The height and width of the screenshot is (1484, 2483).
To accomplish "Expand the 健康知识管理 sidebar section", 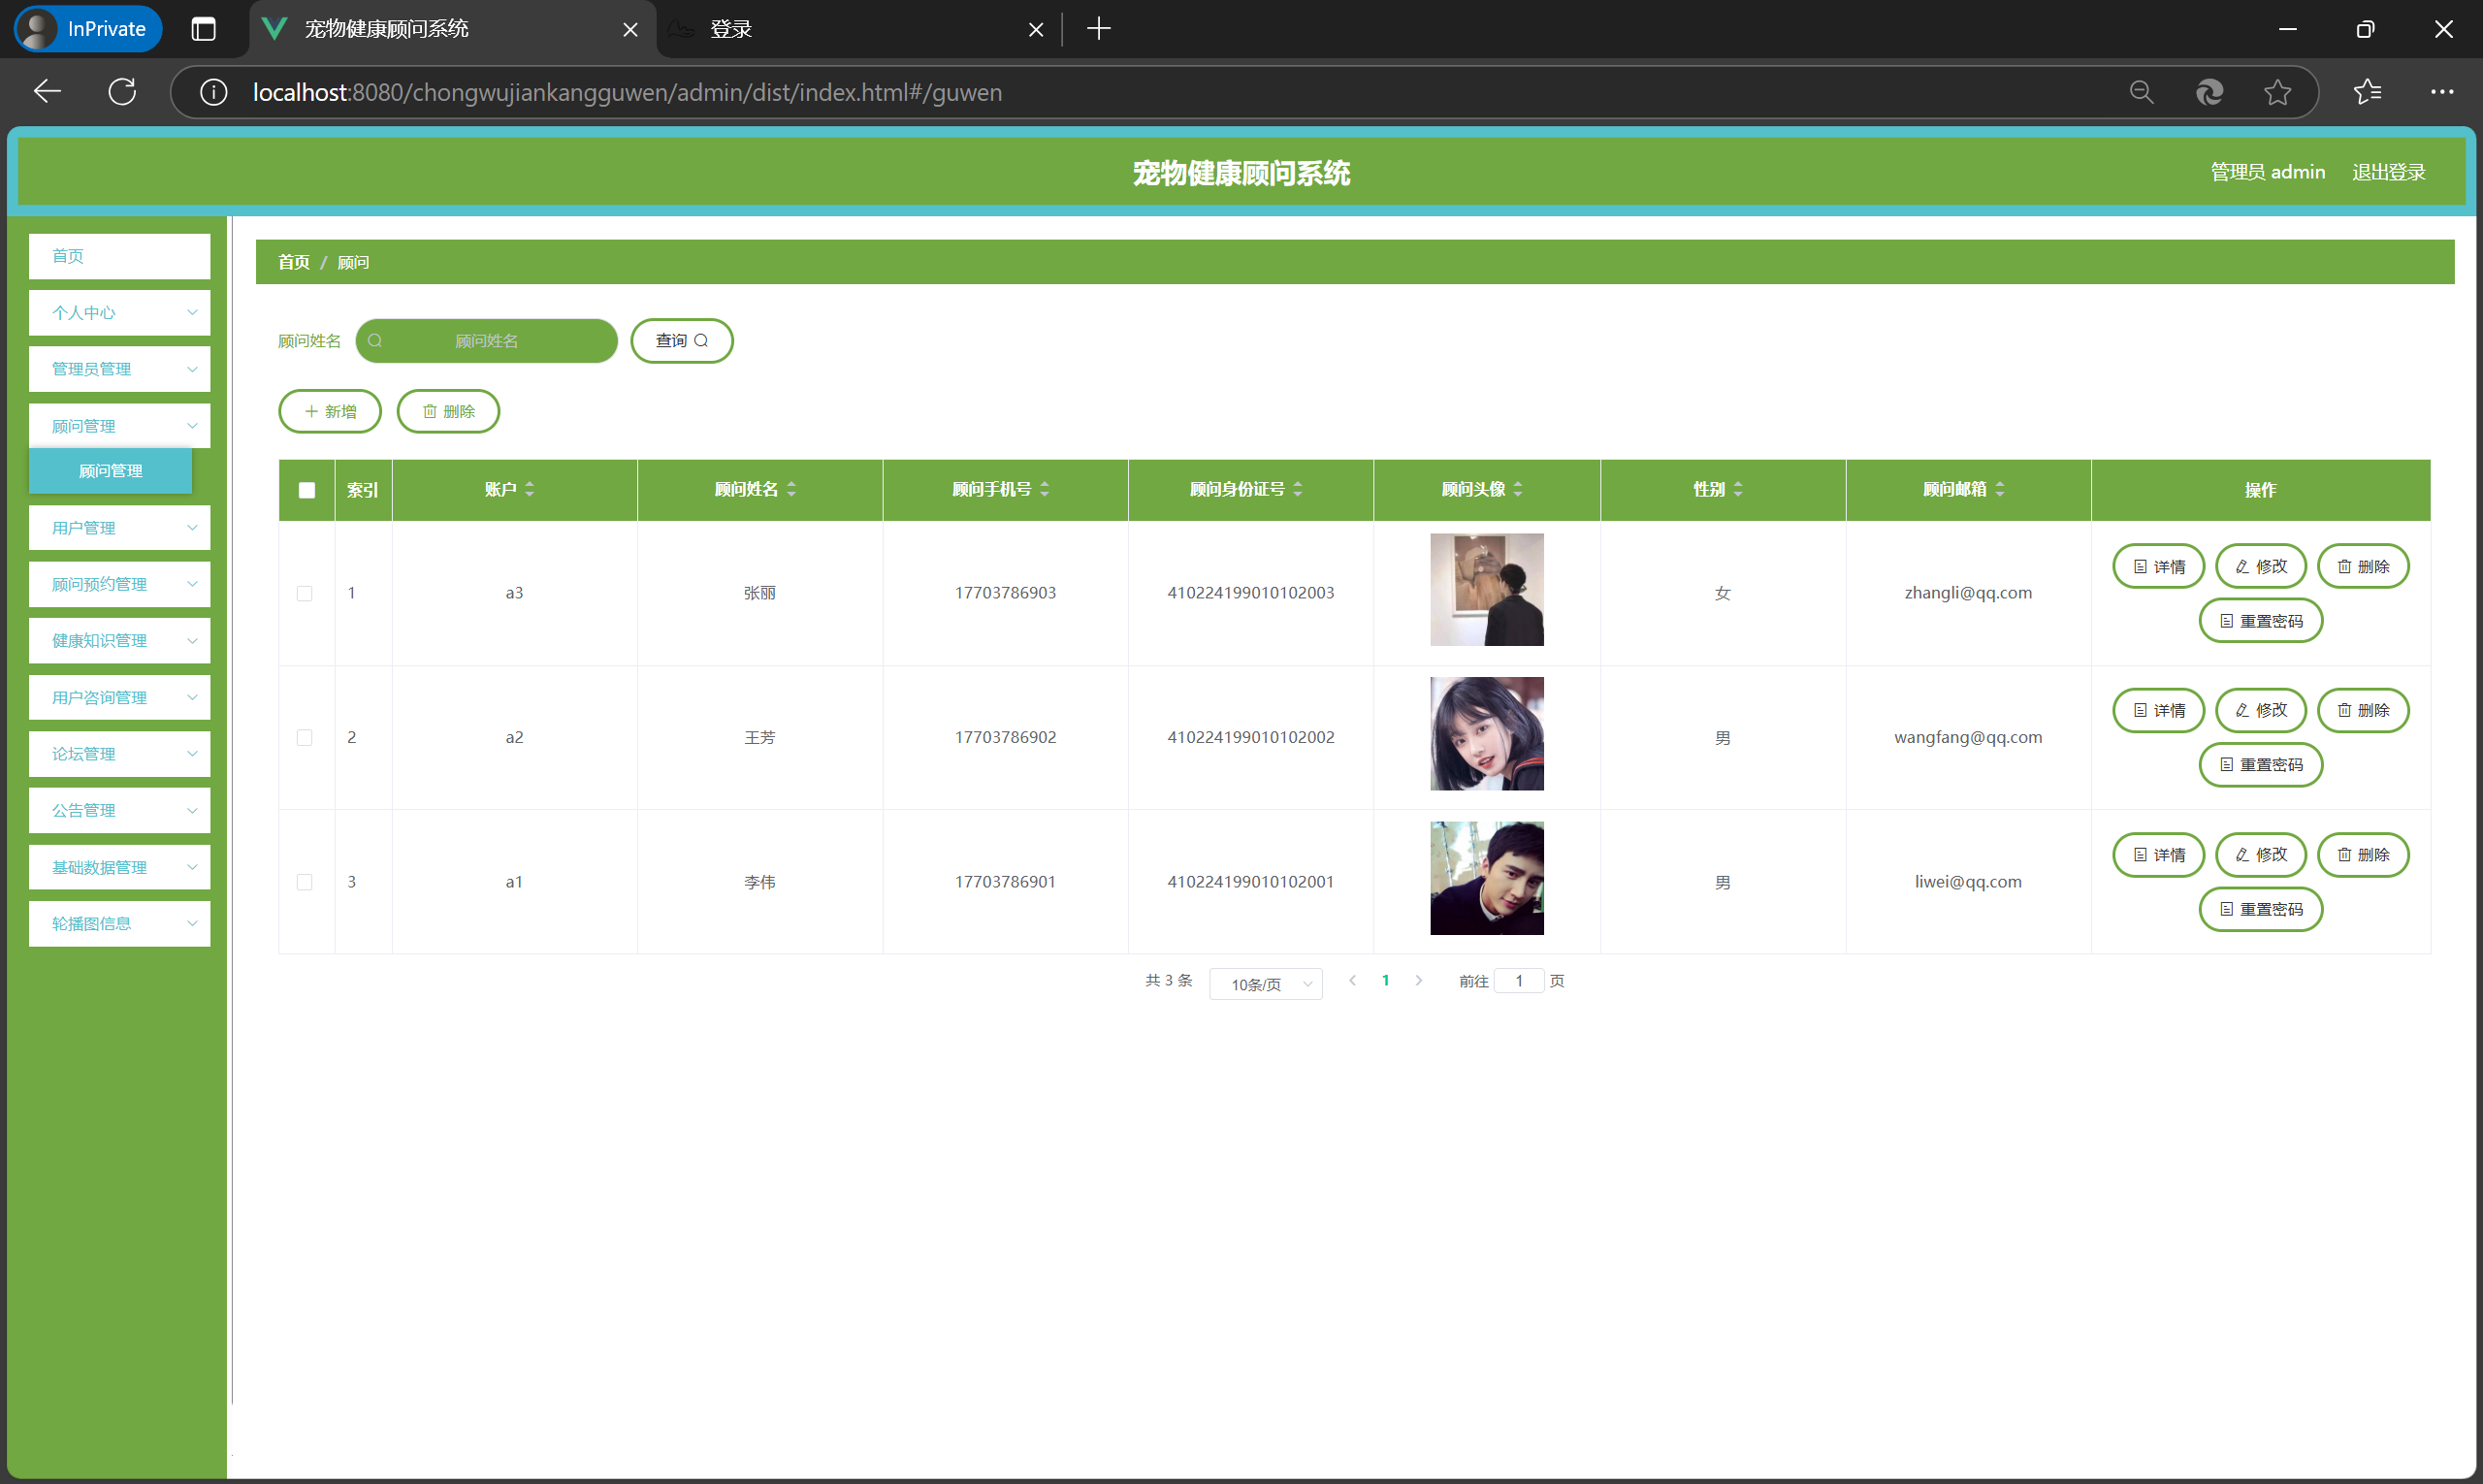I will 119,641.
